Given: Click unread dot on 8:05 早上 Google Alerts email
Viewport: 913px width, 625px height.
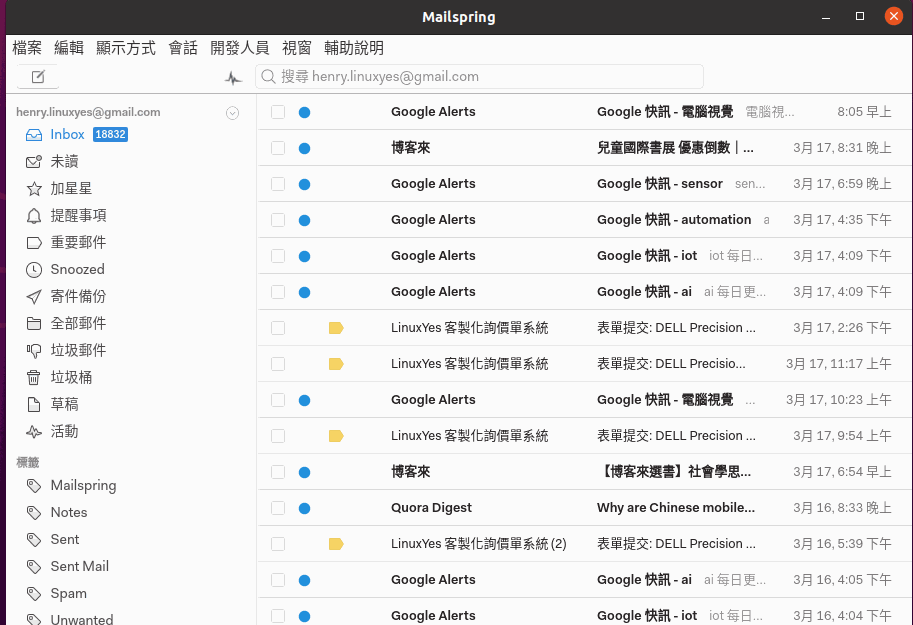Looking at the screenshot, I should 305,112.
